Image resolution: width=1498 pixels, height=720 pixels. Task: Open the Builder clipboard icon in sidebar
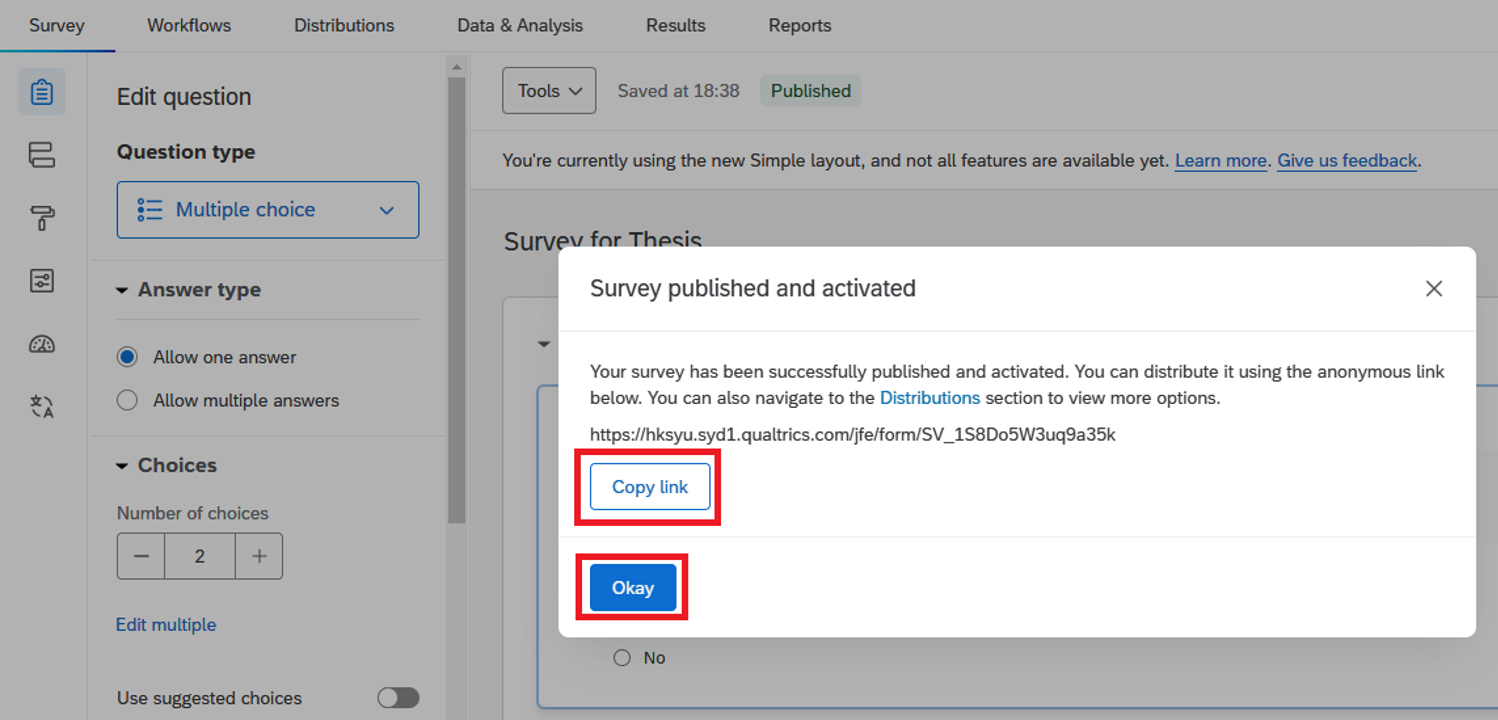(42, 92)
